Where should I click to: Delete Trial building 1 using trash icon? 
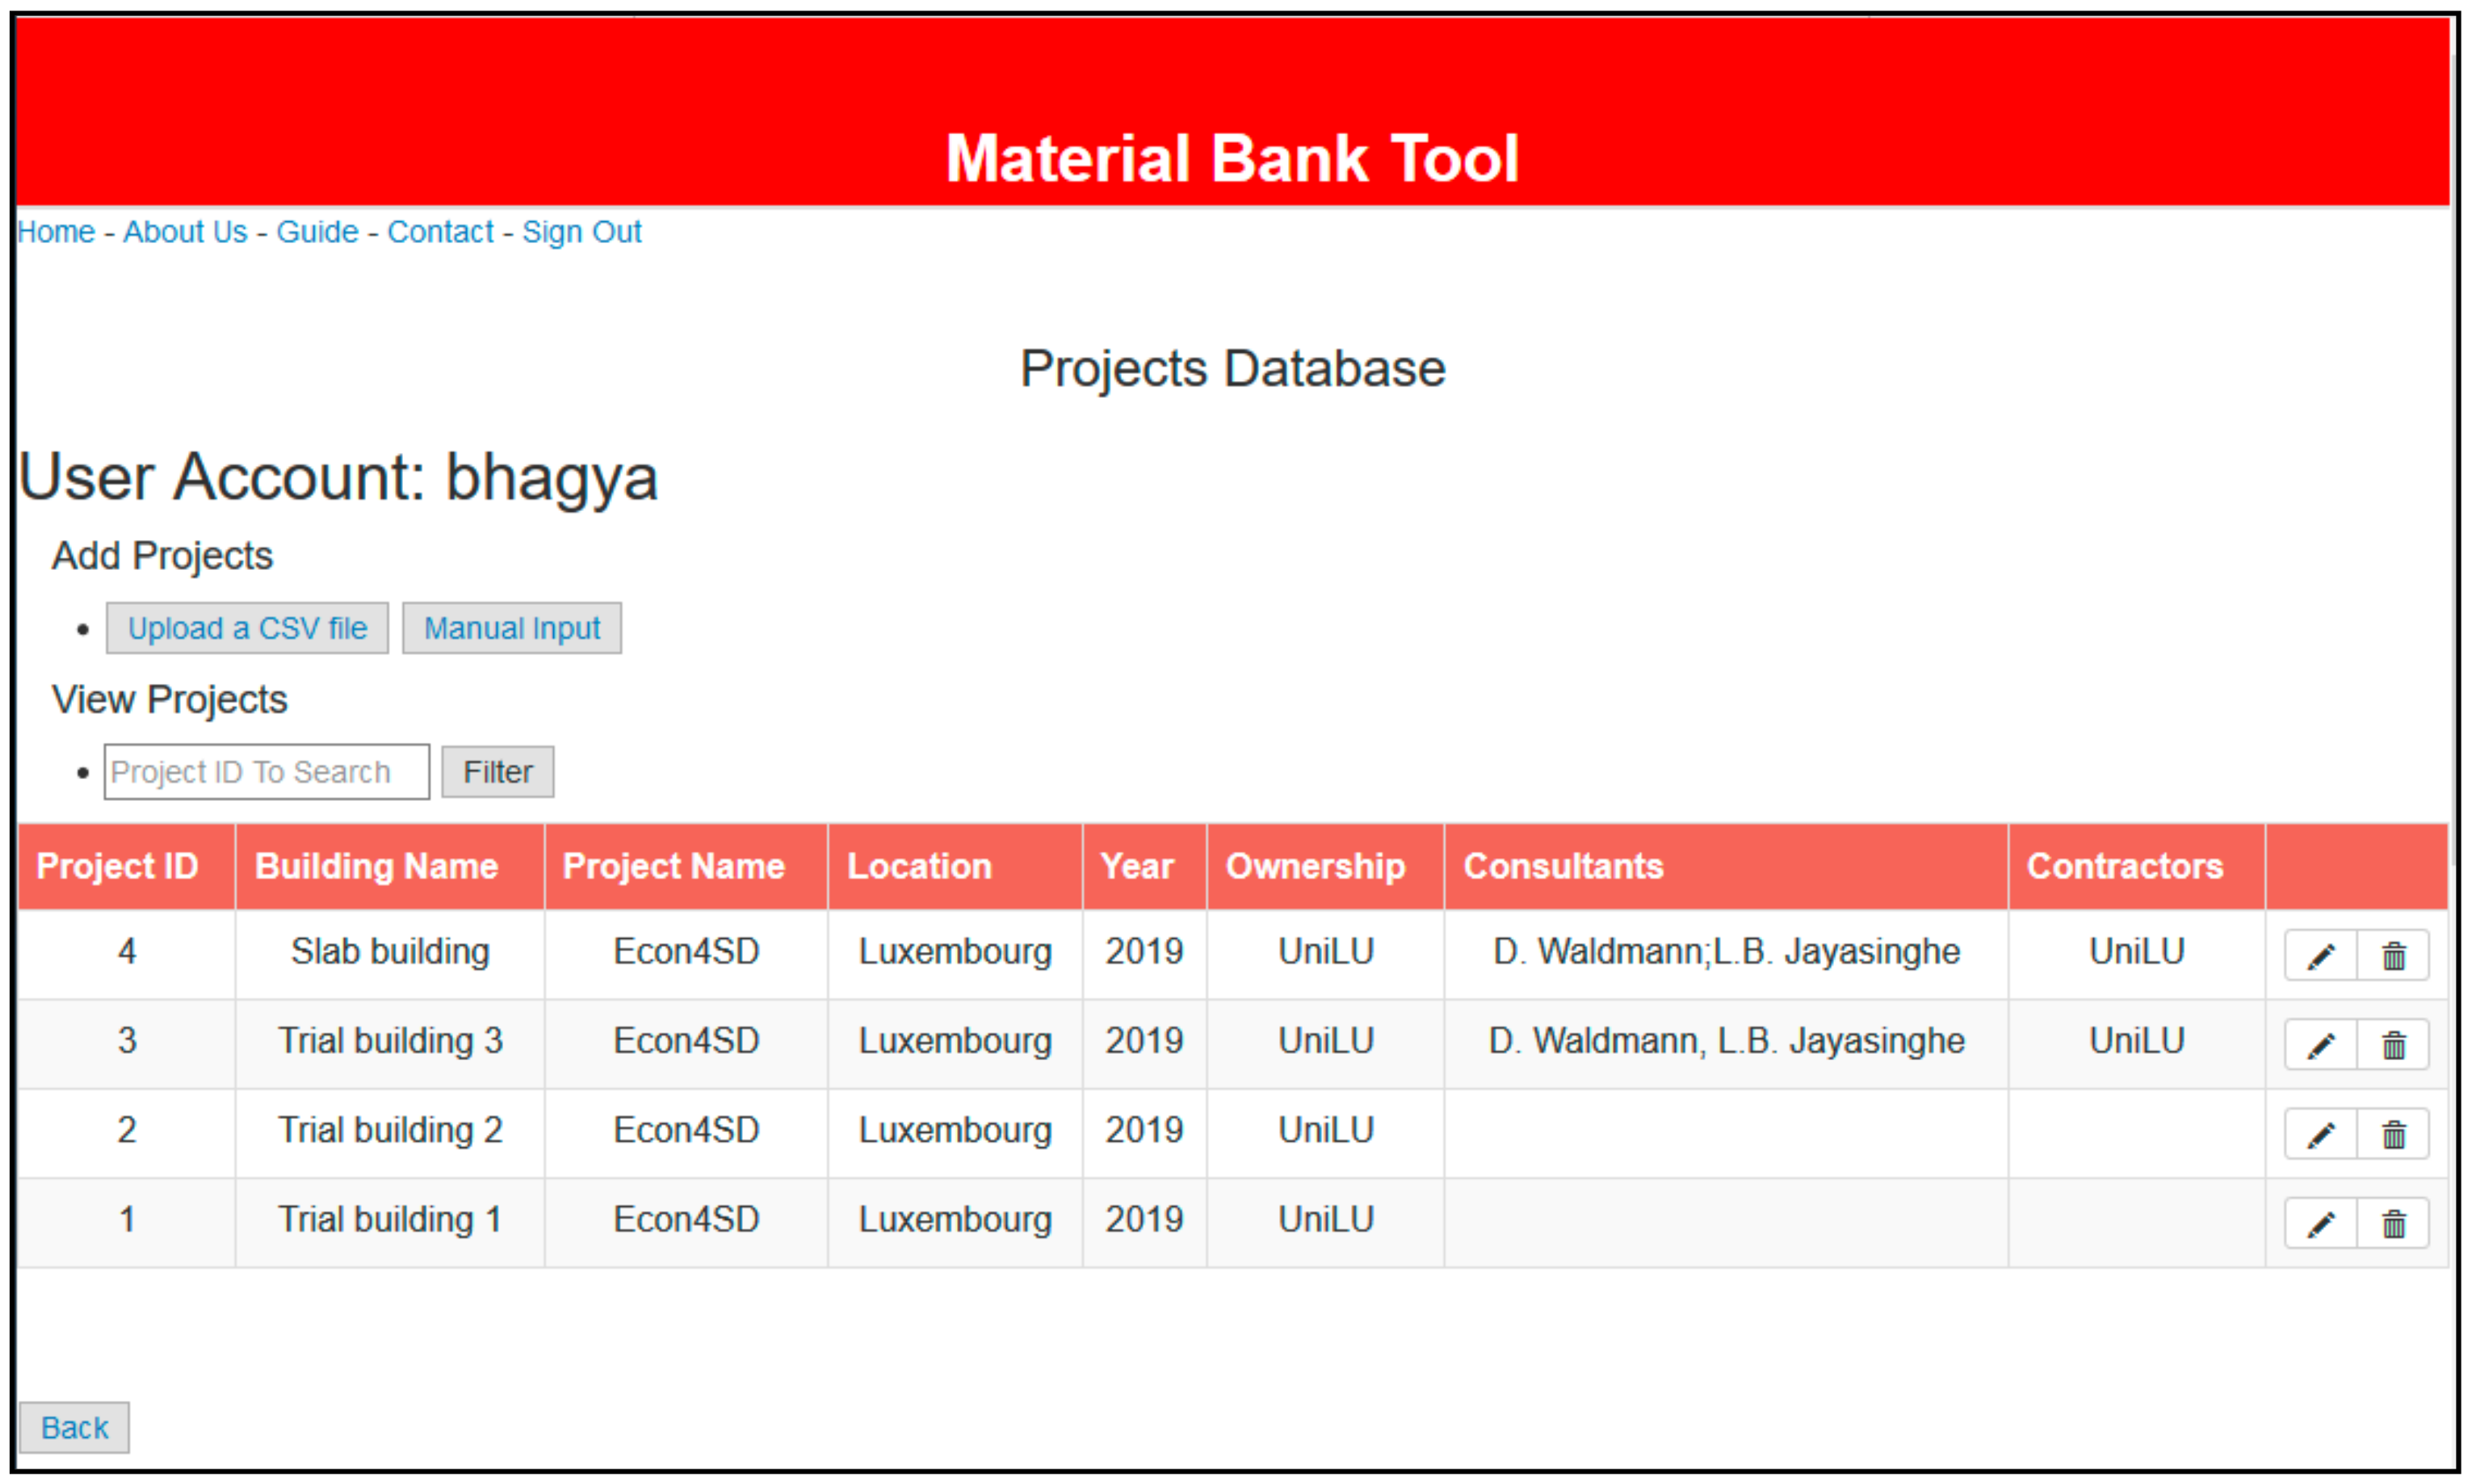pos(2393,1223)
